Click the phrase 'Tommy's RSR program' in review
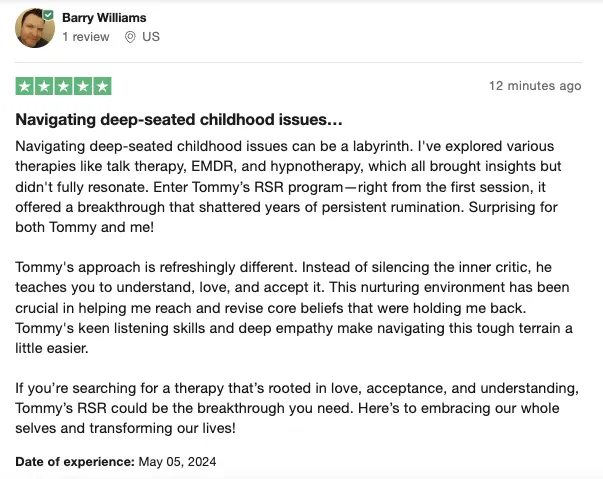 pyautogui.click(x=268, y=187)
